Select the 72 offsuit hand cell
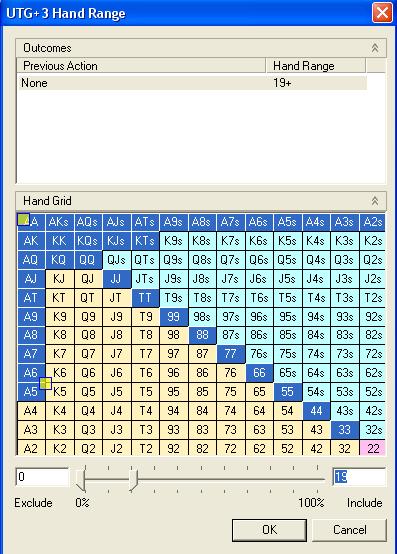The image size is (397, 554). [231, 448]
